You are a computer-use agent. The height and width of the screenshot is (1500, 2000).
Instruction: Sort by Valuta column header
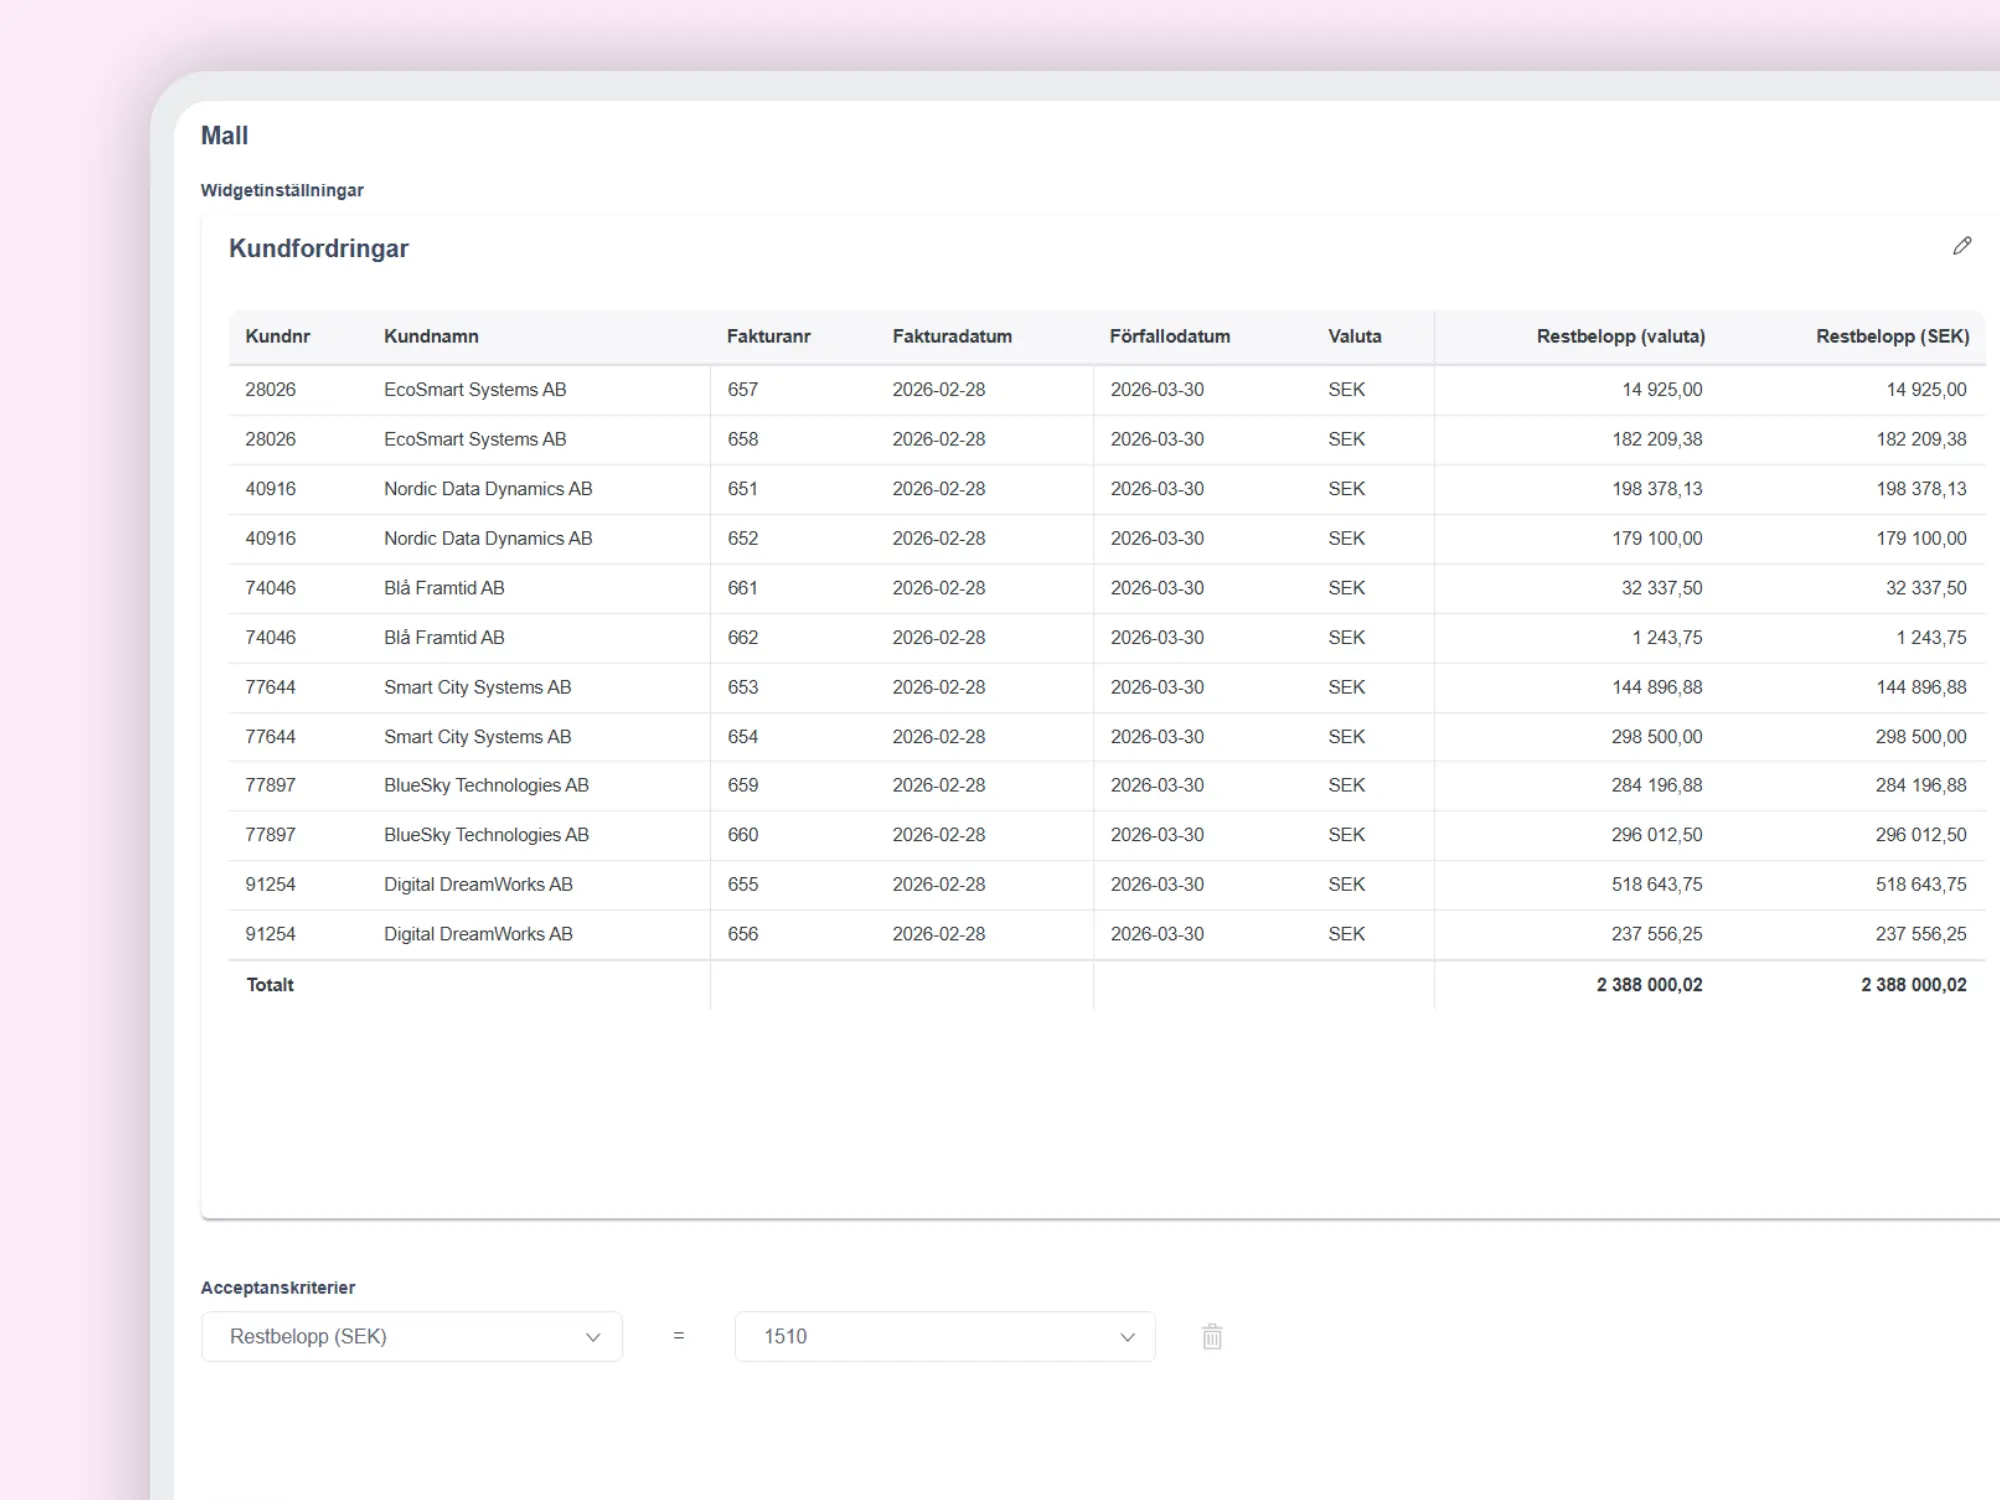pos(1355,336)
